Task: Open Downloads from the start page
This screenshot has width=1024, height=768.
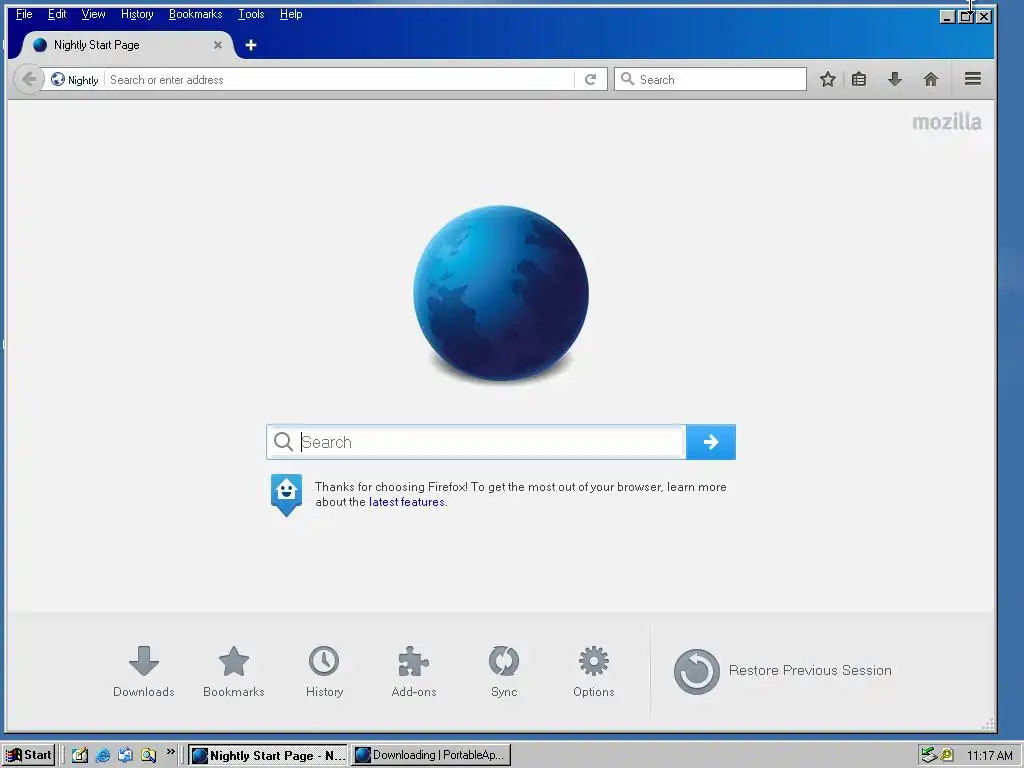Action: [144, 671]
